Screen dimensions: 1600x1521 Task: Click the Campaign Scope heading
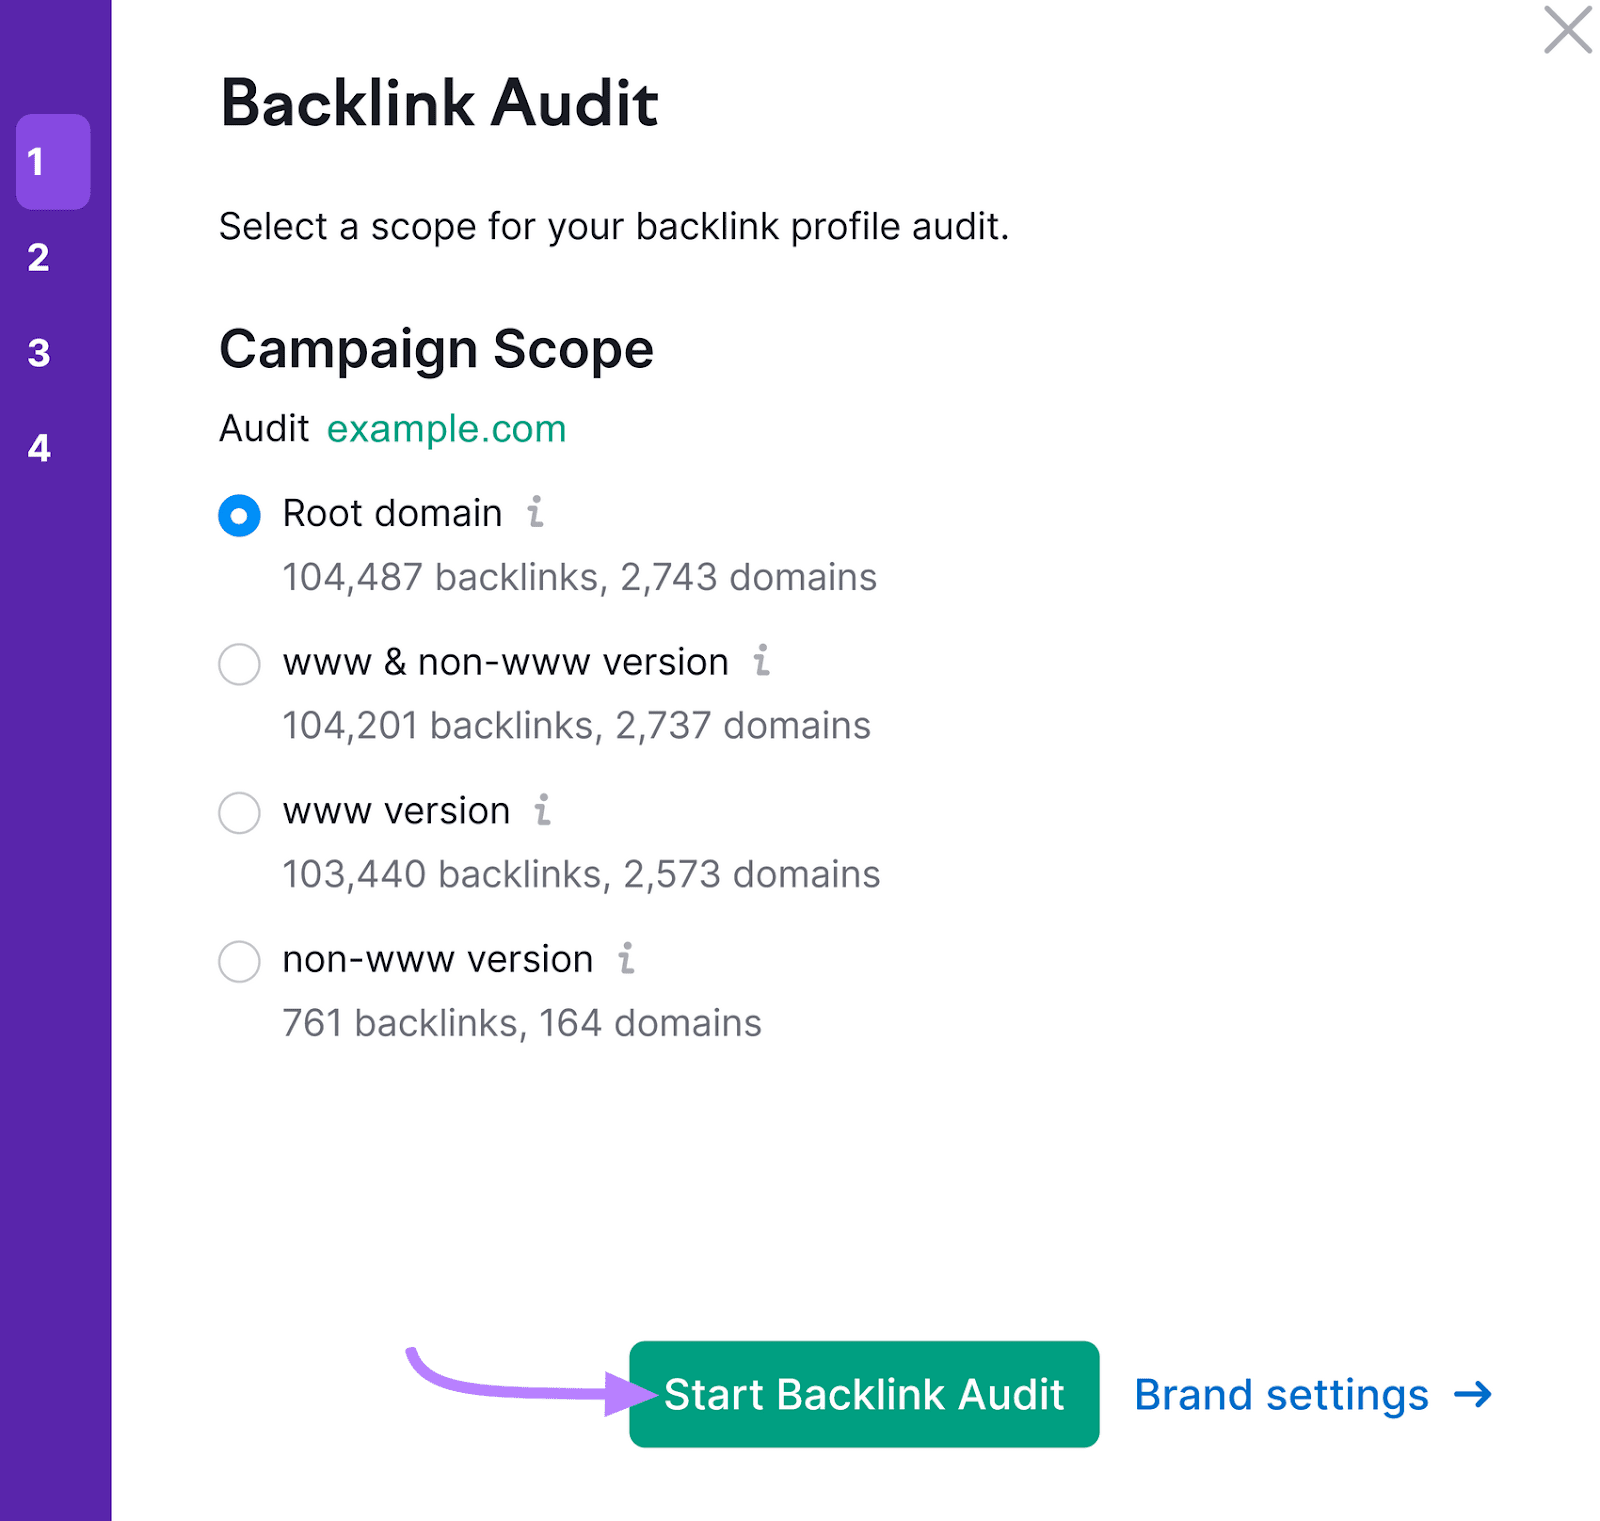pos(437,349)
